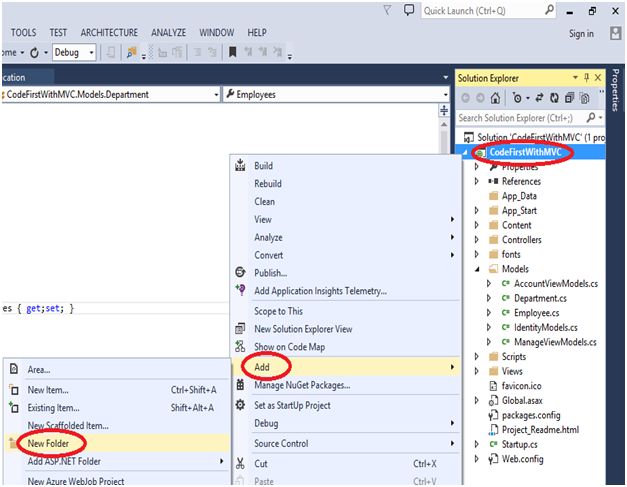The height and width of the screenshot is (487, 627).
Task: Click the Sync with Active Document icon
Action: (x=539, y=98)
